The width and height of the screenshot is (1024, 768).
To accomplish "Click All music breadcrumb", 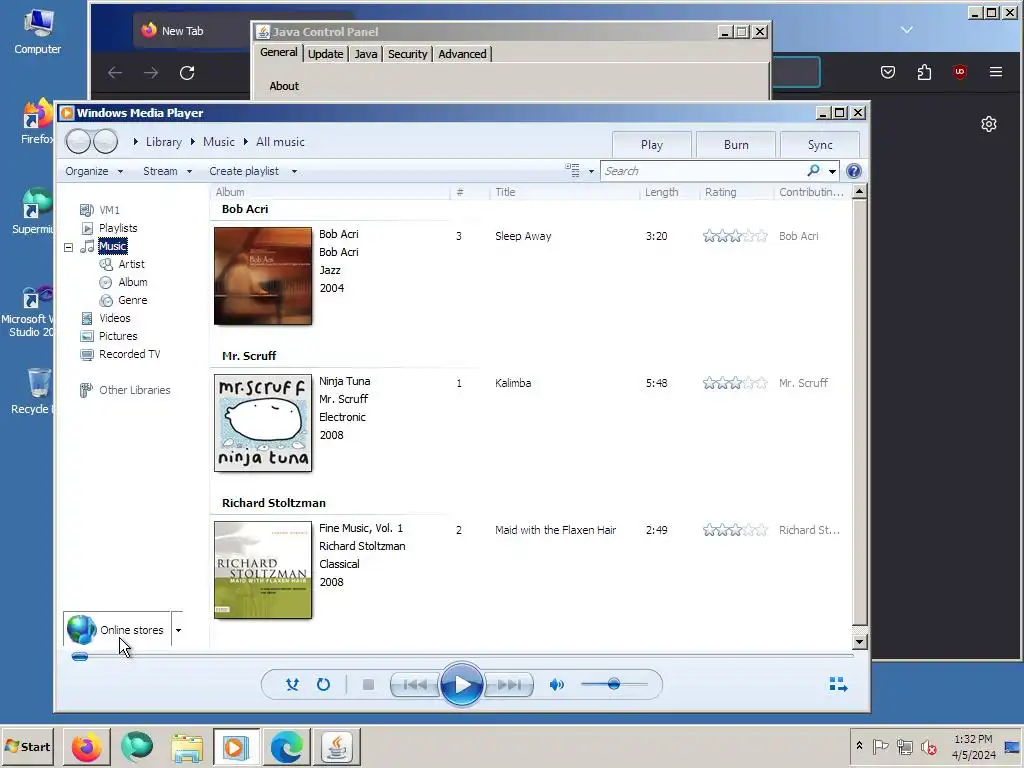I will (x=280, y=142).
